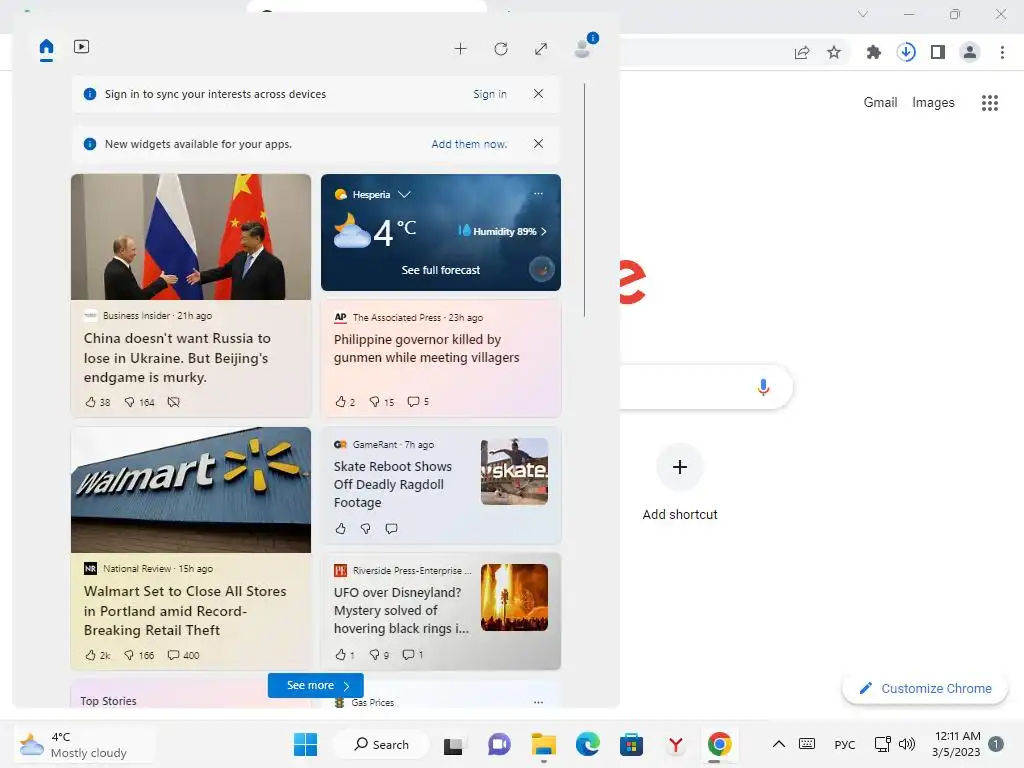Open Microsoft Edge from taskbar
This screenshot has height=768, width=1024.
tap(587, 744)
